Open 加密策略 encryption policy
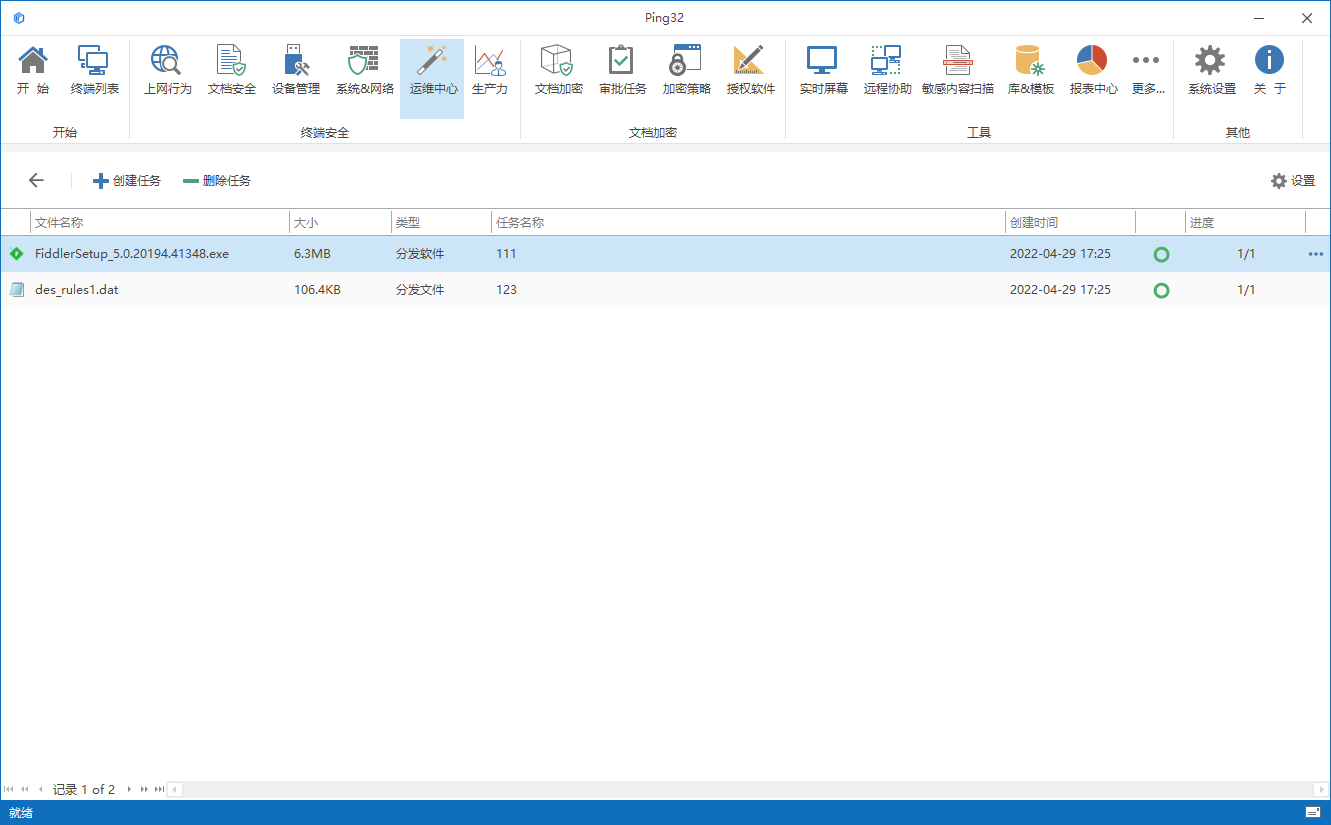This screenshot has width=1331, height=825. [686, 70]
